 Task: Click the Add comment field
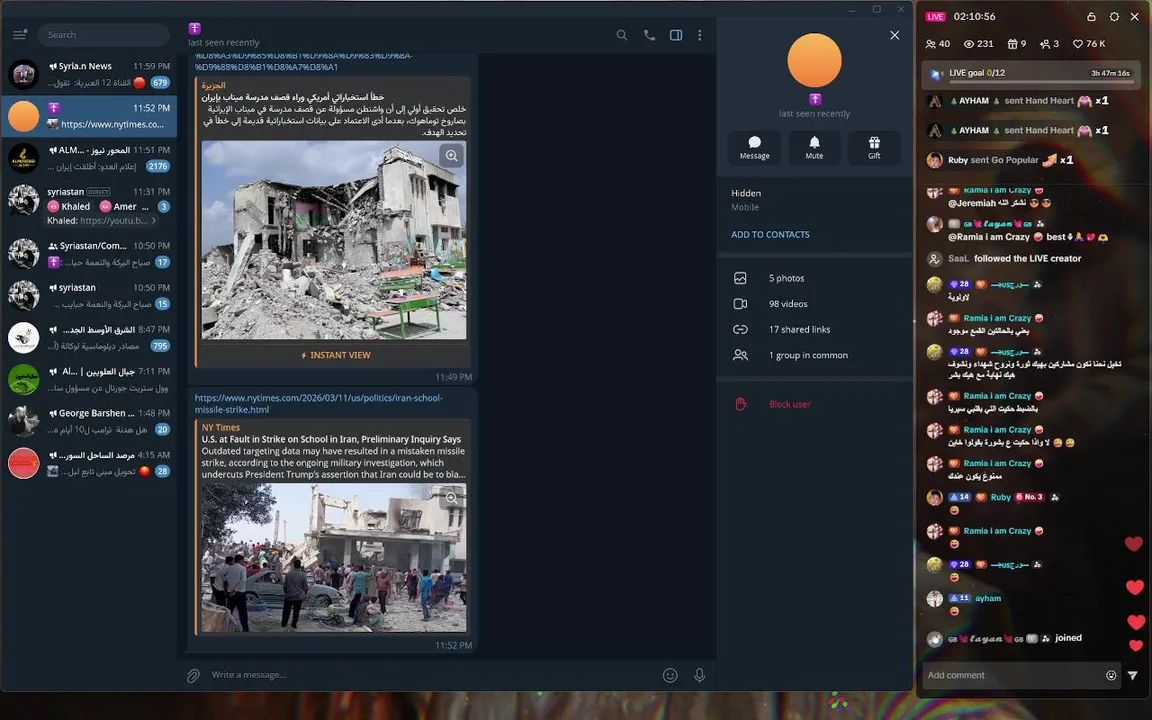(x=1014, y=675)
